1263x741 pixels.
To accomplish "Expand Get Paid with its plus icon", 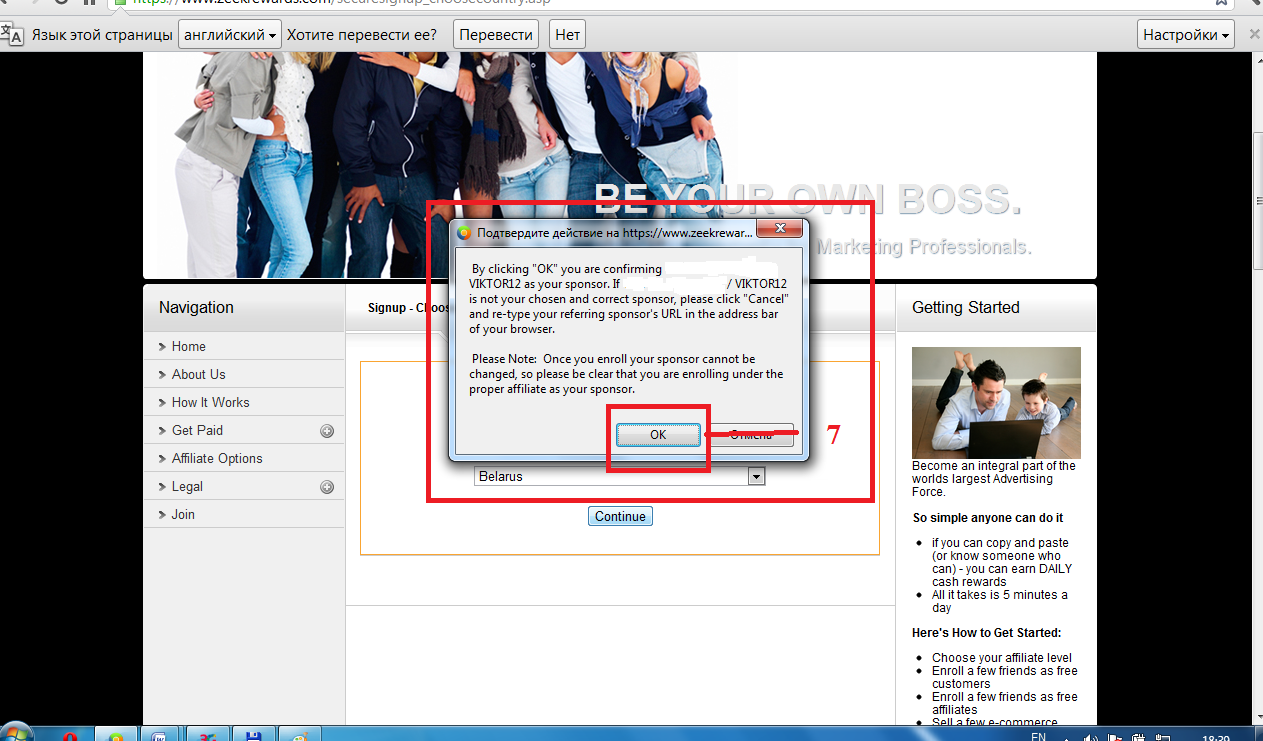I will coord(327,431).
